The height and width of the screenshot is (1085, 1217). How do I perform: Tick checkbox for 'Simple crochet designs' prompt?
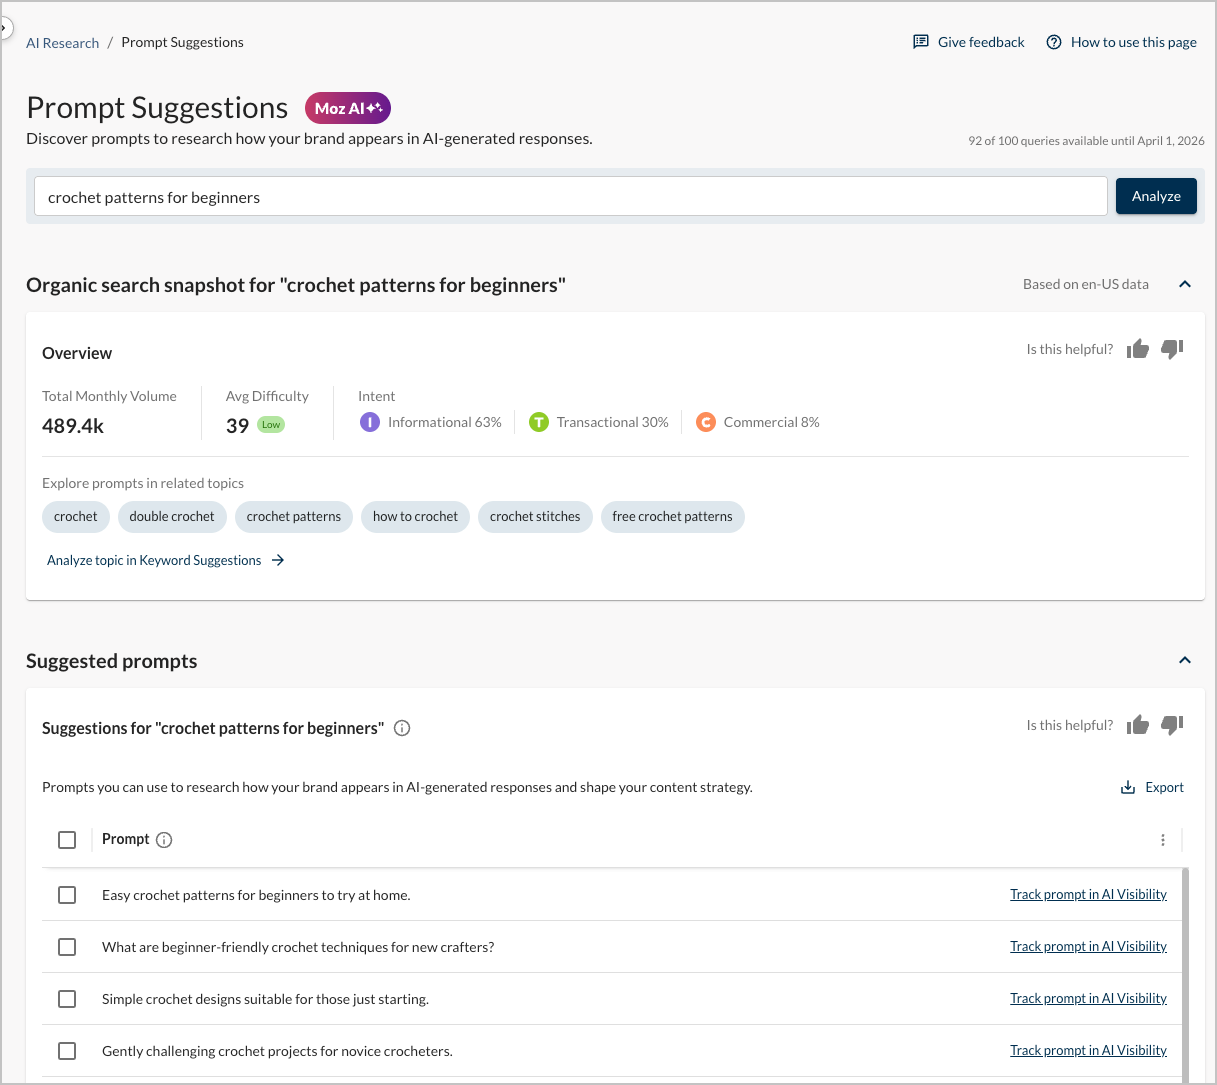[67, 999]
